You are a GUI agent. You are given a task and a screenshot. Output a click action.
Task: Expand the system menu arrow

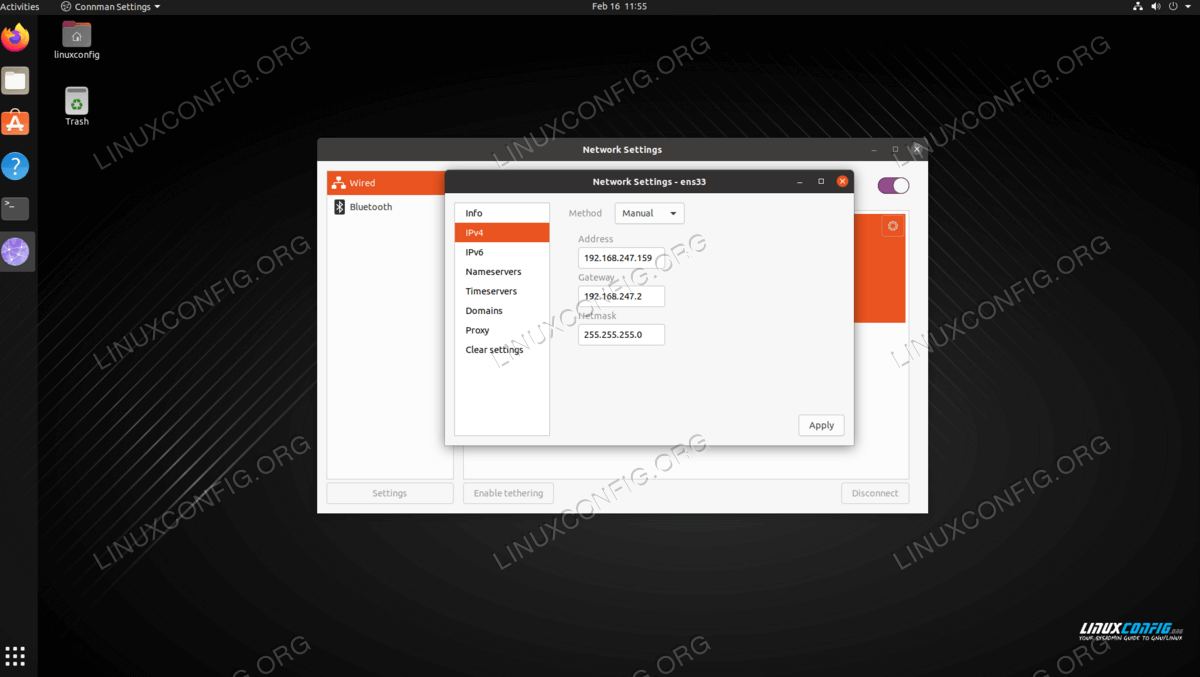[1187, 6]
